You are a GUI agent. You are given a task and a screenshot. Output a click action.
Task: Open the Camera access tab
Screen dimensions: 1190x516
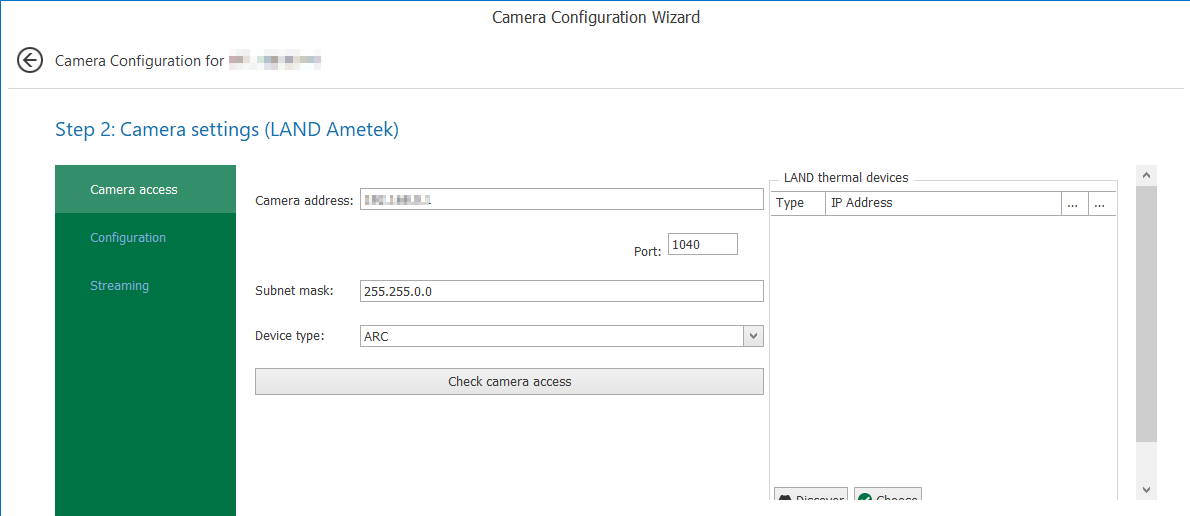coord(146,189)
